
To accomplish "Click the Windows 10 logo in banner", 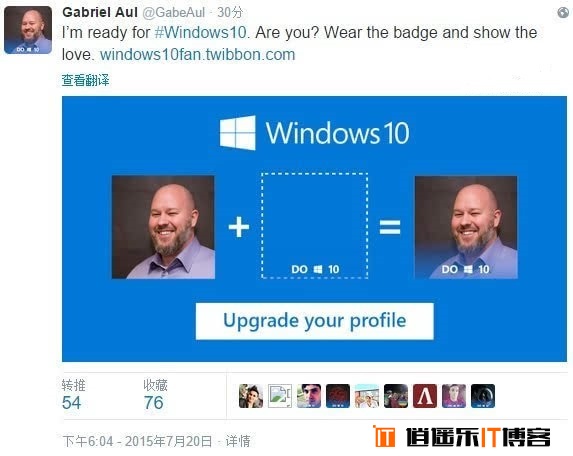I will pyautogui.click(x=314, y=133).
